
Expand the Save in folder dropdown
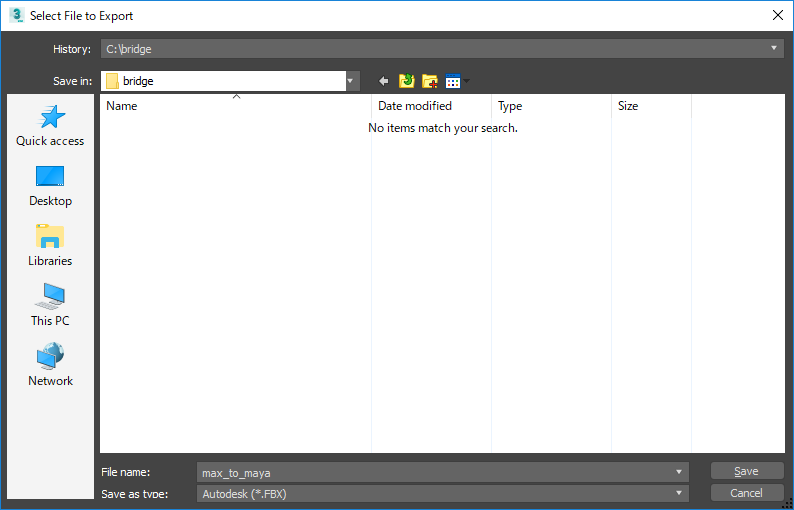pyautogui.click(x=351, y=81)
